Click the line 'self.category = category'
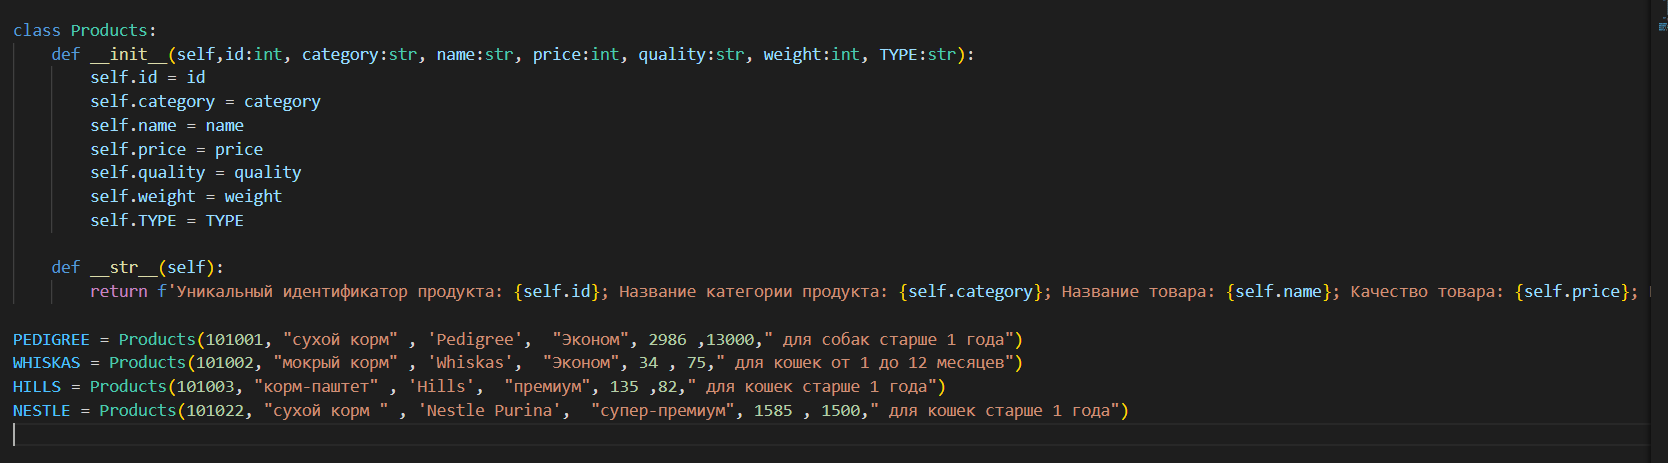Viewport: 1668px width, 463px height. pos(205,101)
